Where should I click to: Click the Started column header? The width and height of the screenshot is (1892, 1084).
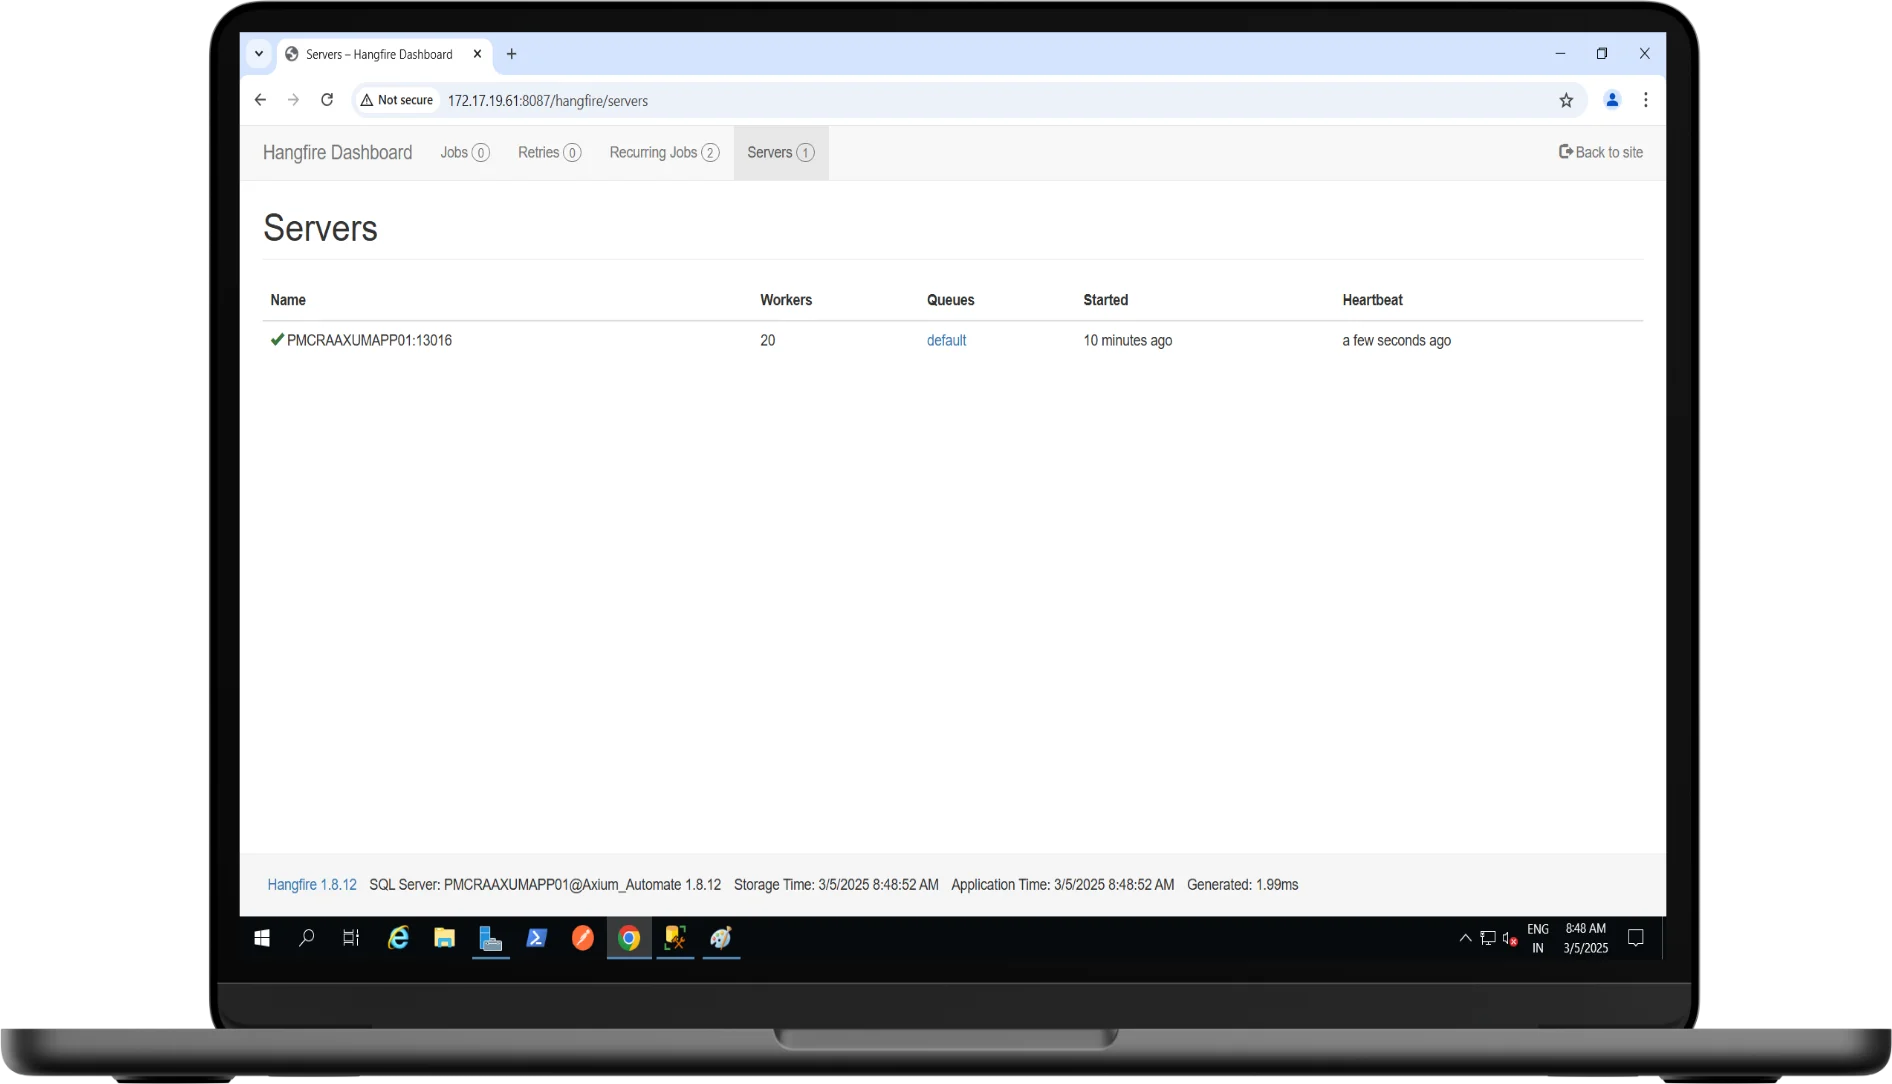(x=1105, y=300)
